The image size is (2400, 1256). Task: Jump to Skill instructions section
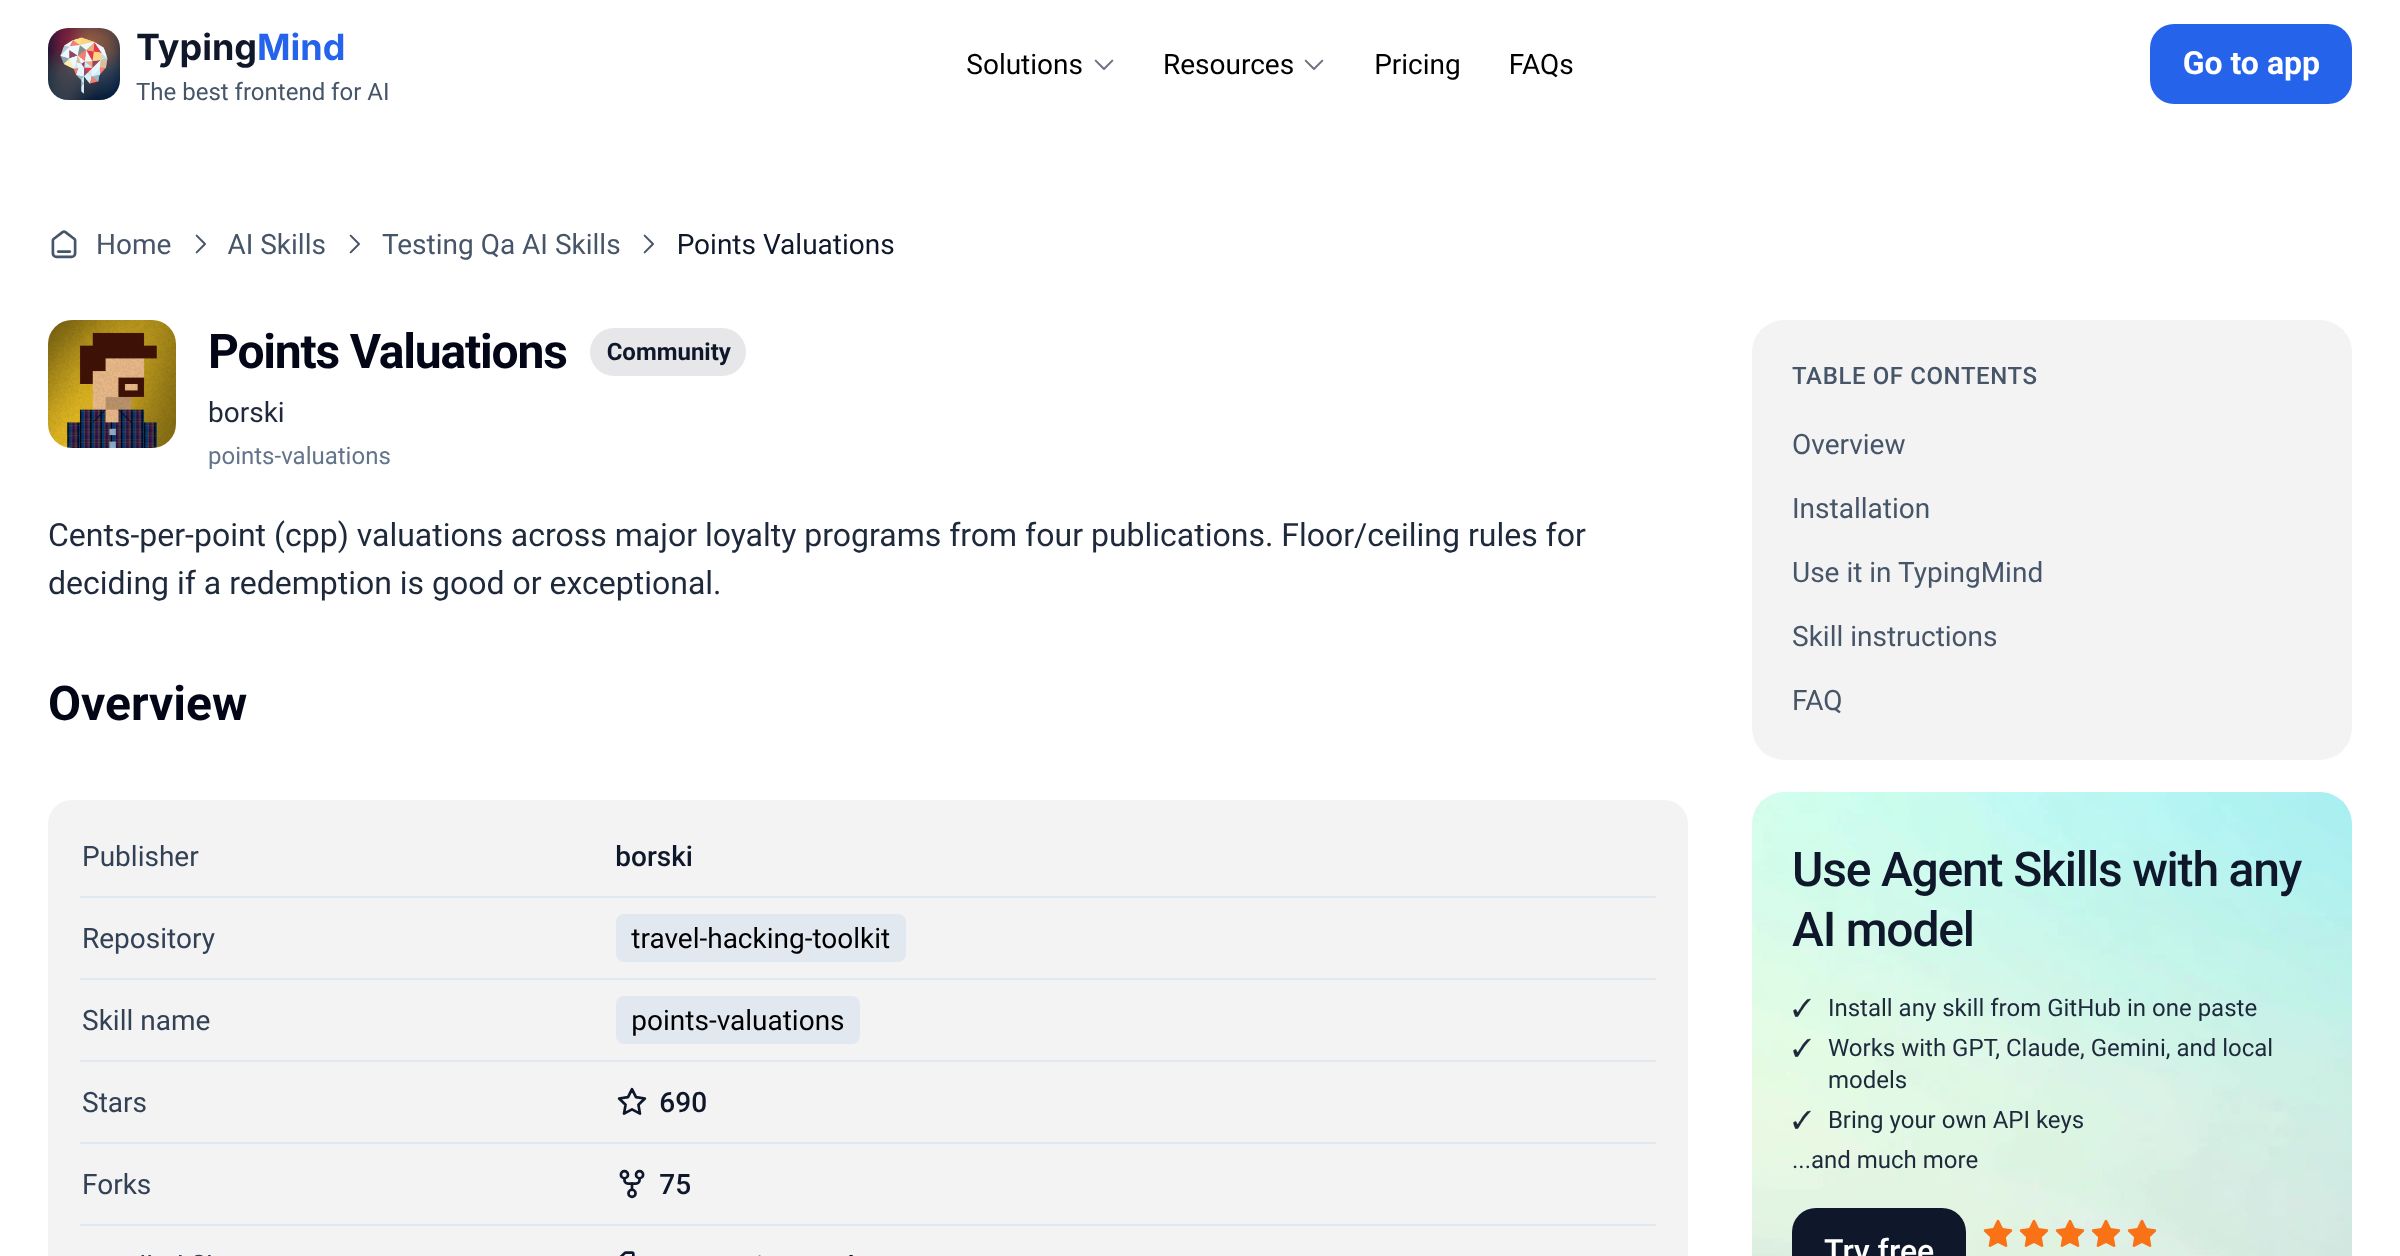pyautogui.click(x=1894, y=637)
